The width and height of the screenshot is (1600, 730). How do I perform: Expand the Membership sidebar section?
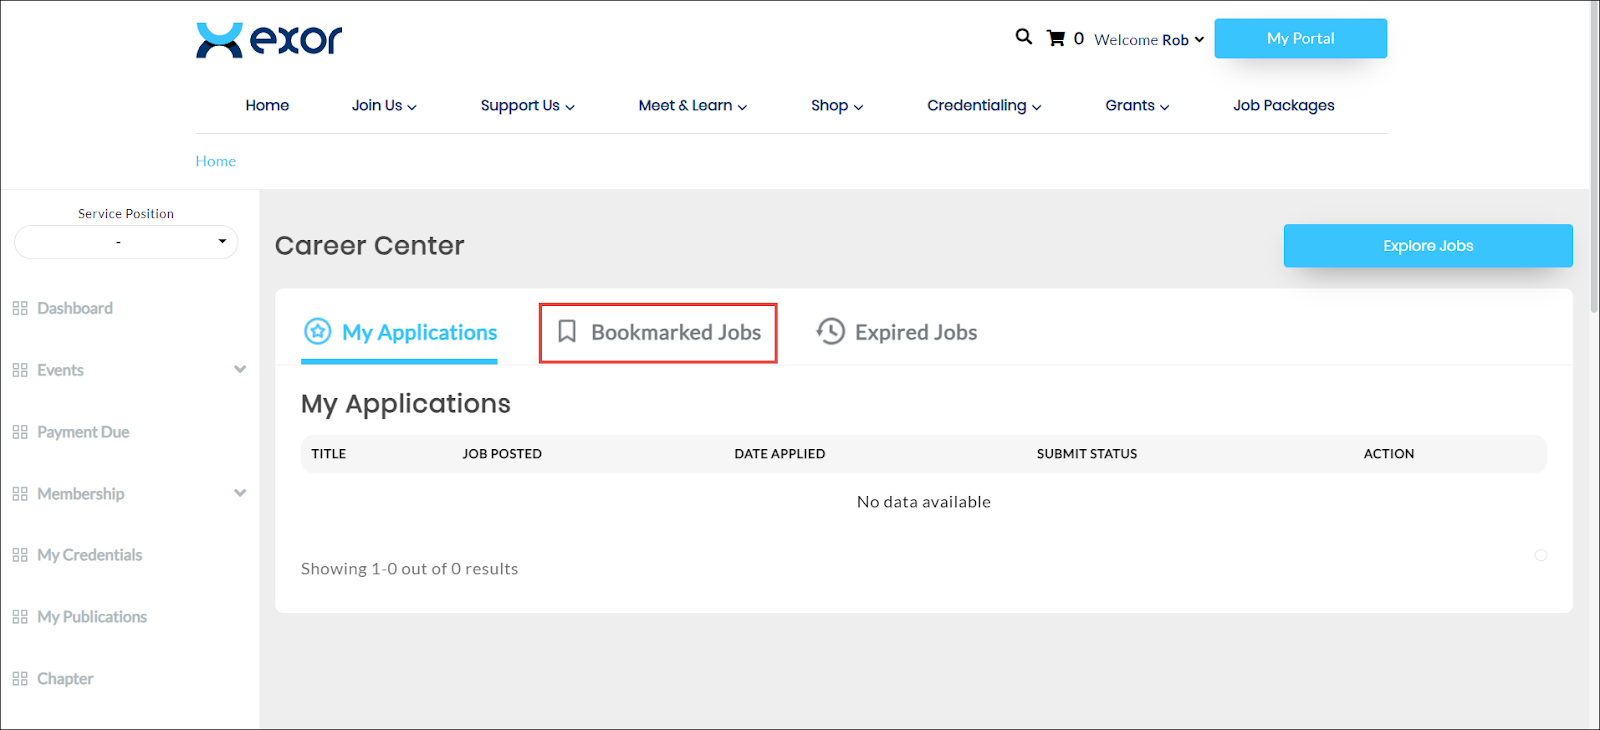(240, 493)
